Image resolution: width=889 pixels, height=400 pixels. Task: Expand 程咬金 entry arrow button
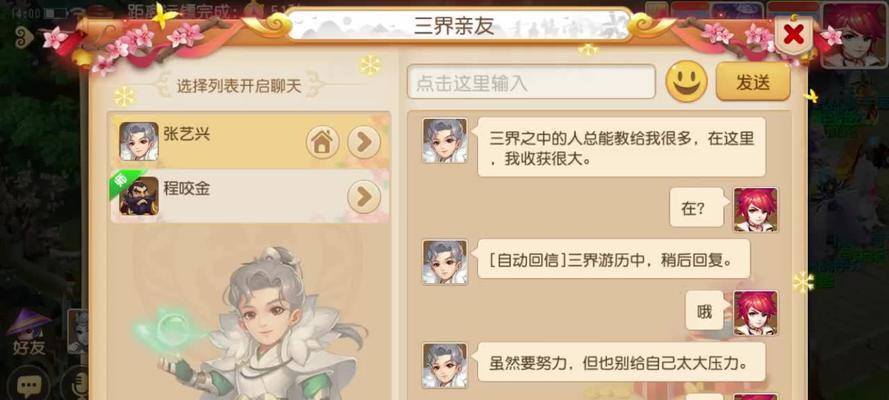364,197
